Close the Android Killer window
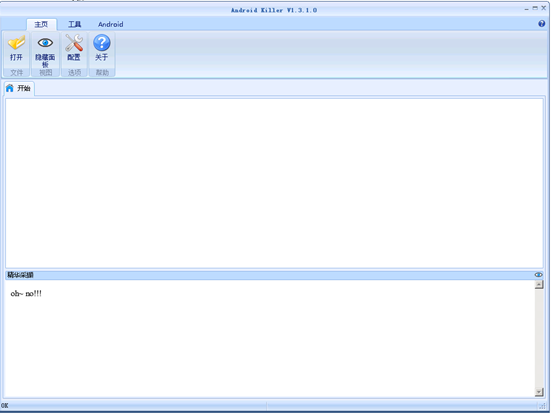Image resolution: width=553 pixels, height=414 pixels. pyautogui.click(x=543, y=8)
